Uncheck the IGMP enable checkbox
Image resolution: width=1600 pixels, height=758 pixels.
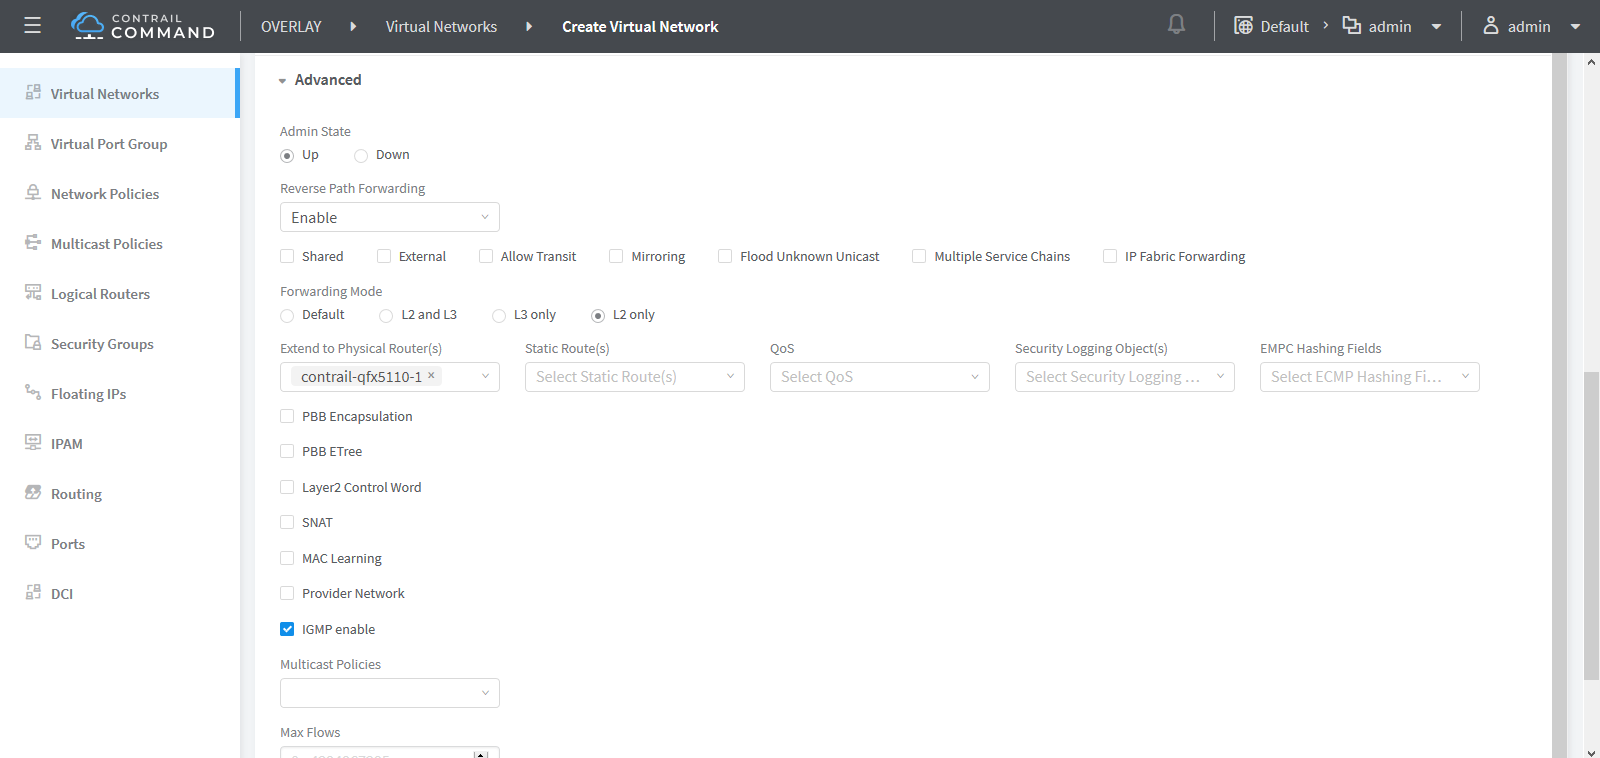pyautogui.click(x=287, y=629)
